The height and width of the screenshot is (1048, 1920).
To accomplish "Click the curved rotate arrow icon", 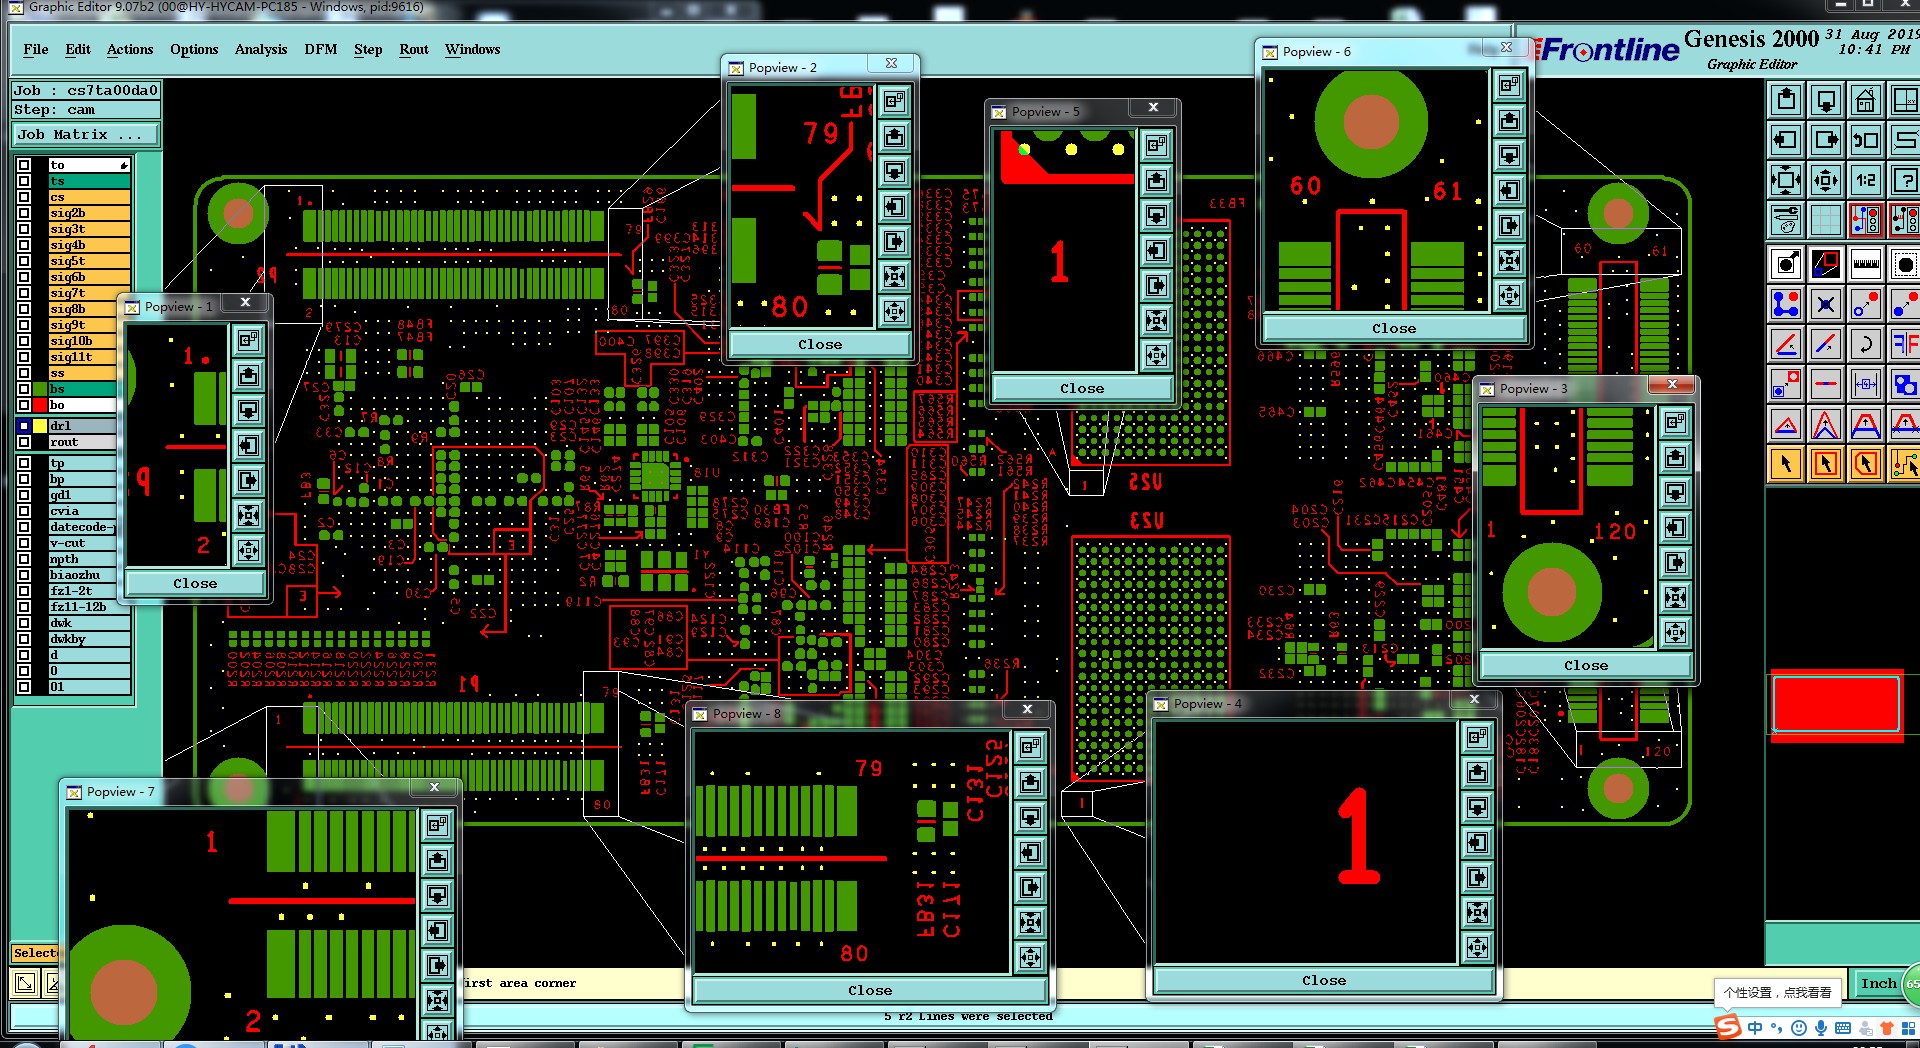I will tap(1866, 344).
